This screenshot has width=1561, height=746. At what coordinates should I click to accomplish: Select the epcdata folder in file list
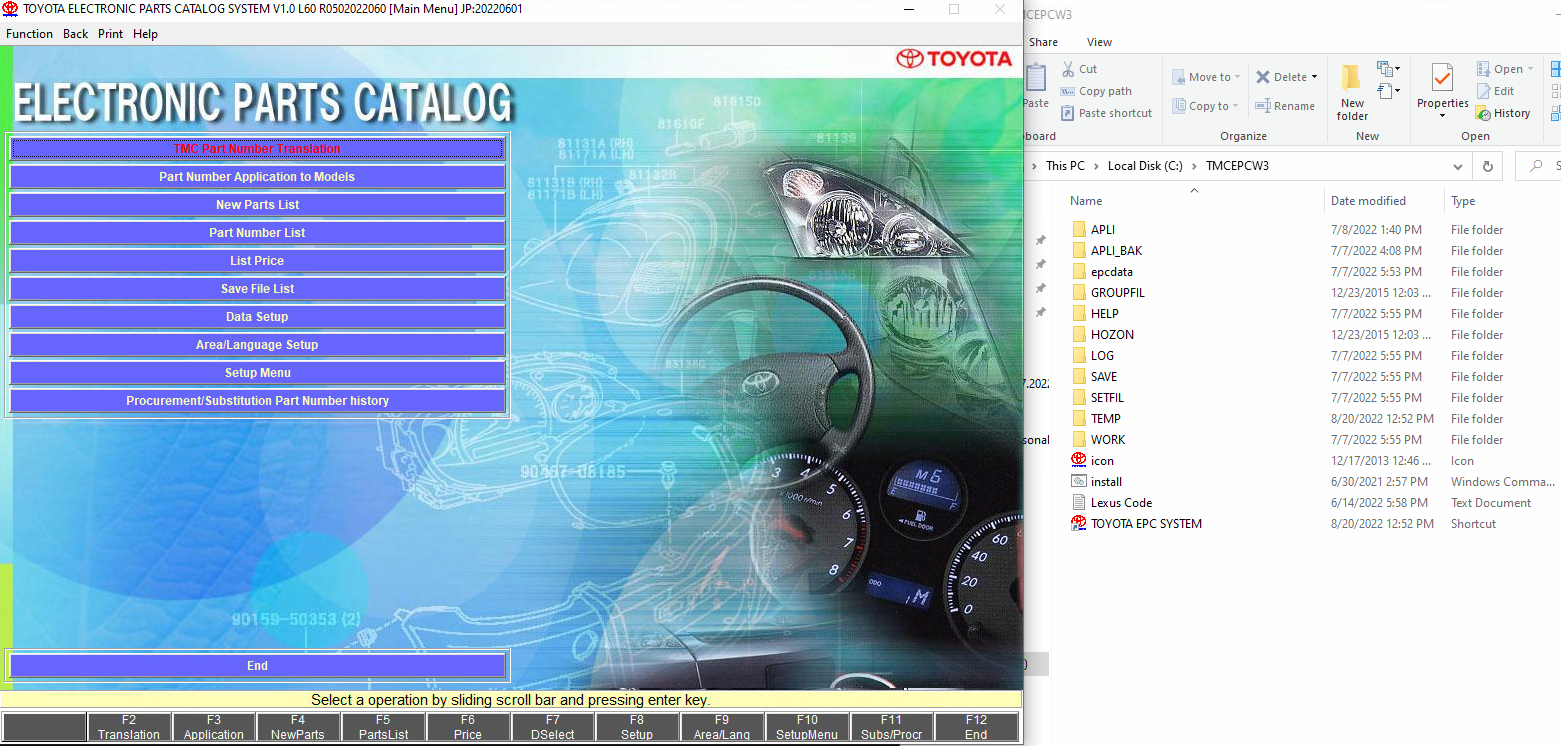click(x=1111, y=272)
